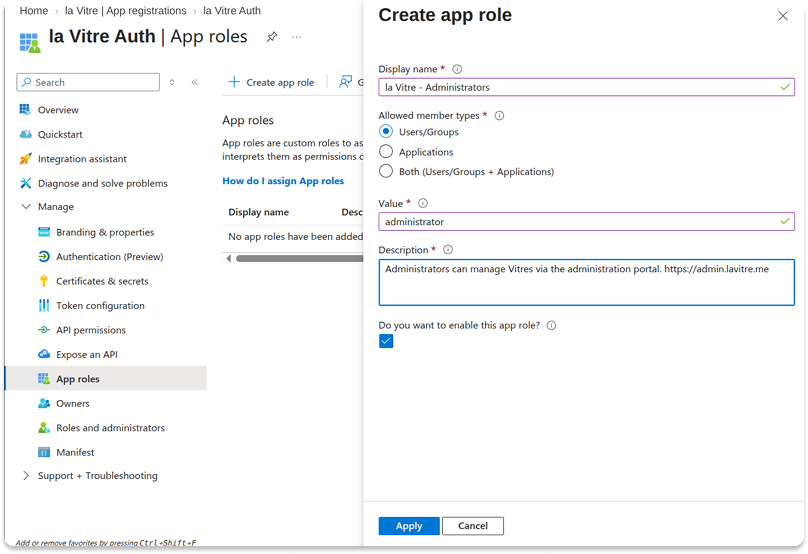Click the Display name input field
This screenshot has width=808, height=554.
tap(586, 87)
